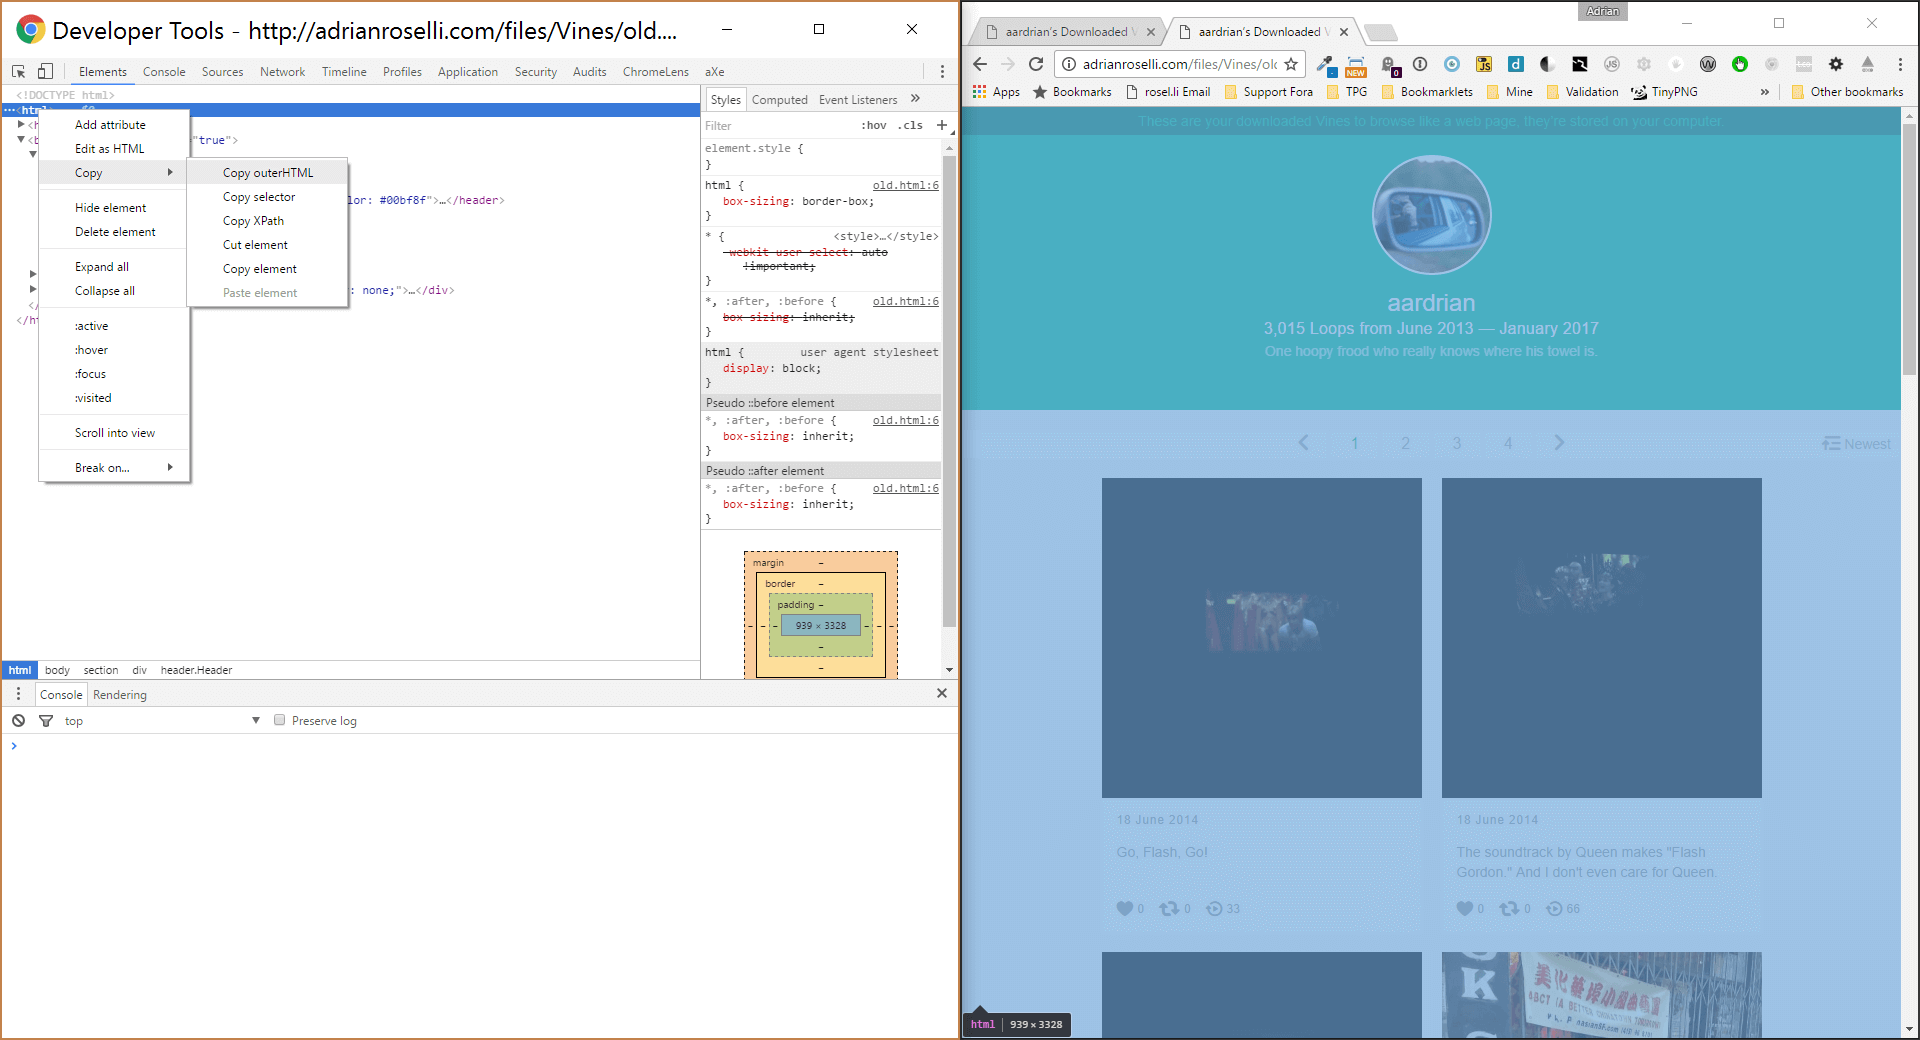
Task: Open the 'top' execution context dropdown
Action: (162, 721)
